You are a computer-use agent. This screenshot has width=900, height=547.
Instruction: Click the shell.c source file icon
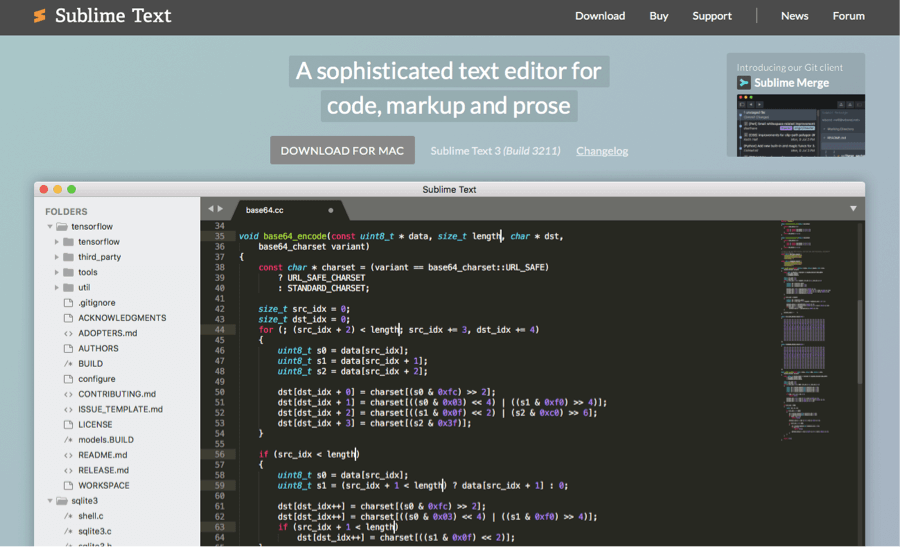[68, 516]
